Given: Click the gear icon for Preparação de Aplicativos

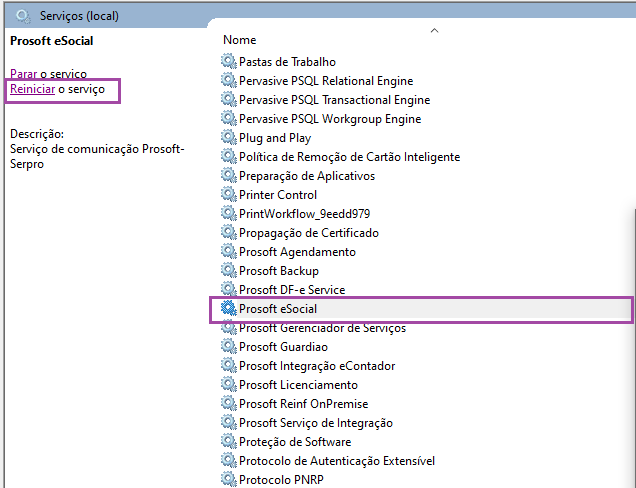Looking at the screenshot, I should point(229,176).
